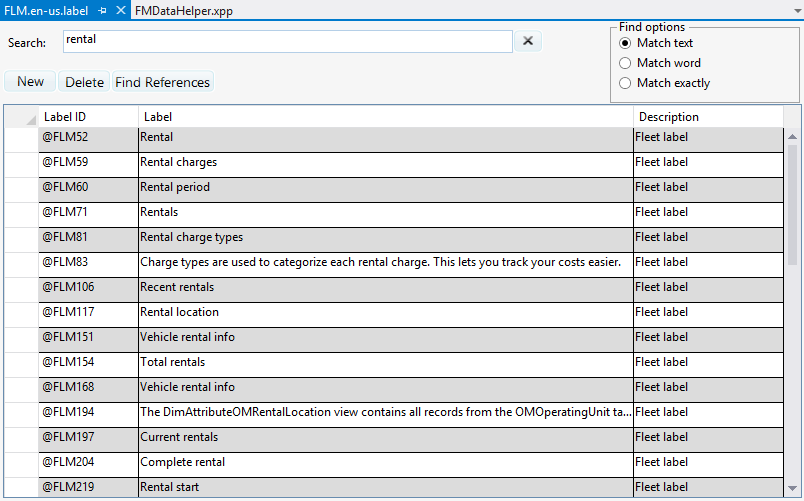Click the @FLM204 Complete rental row

point(88,462)
